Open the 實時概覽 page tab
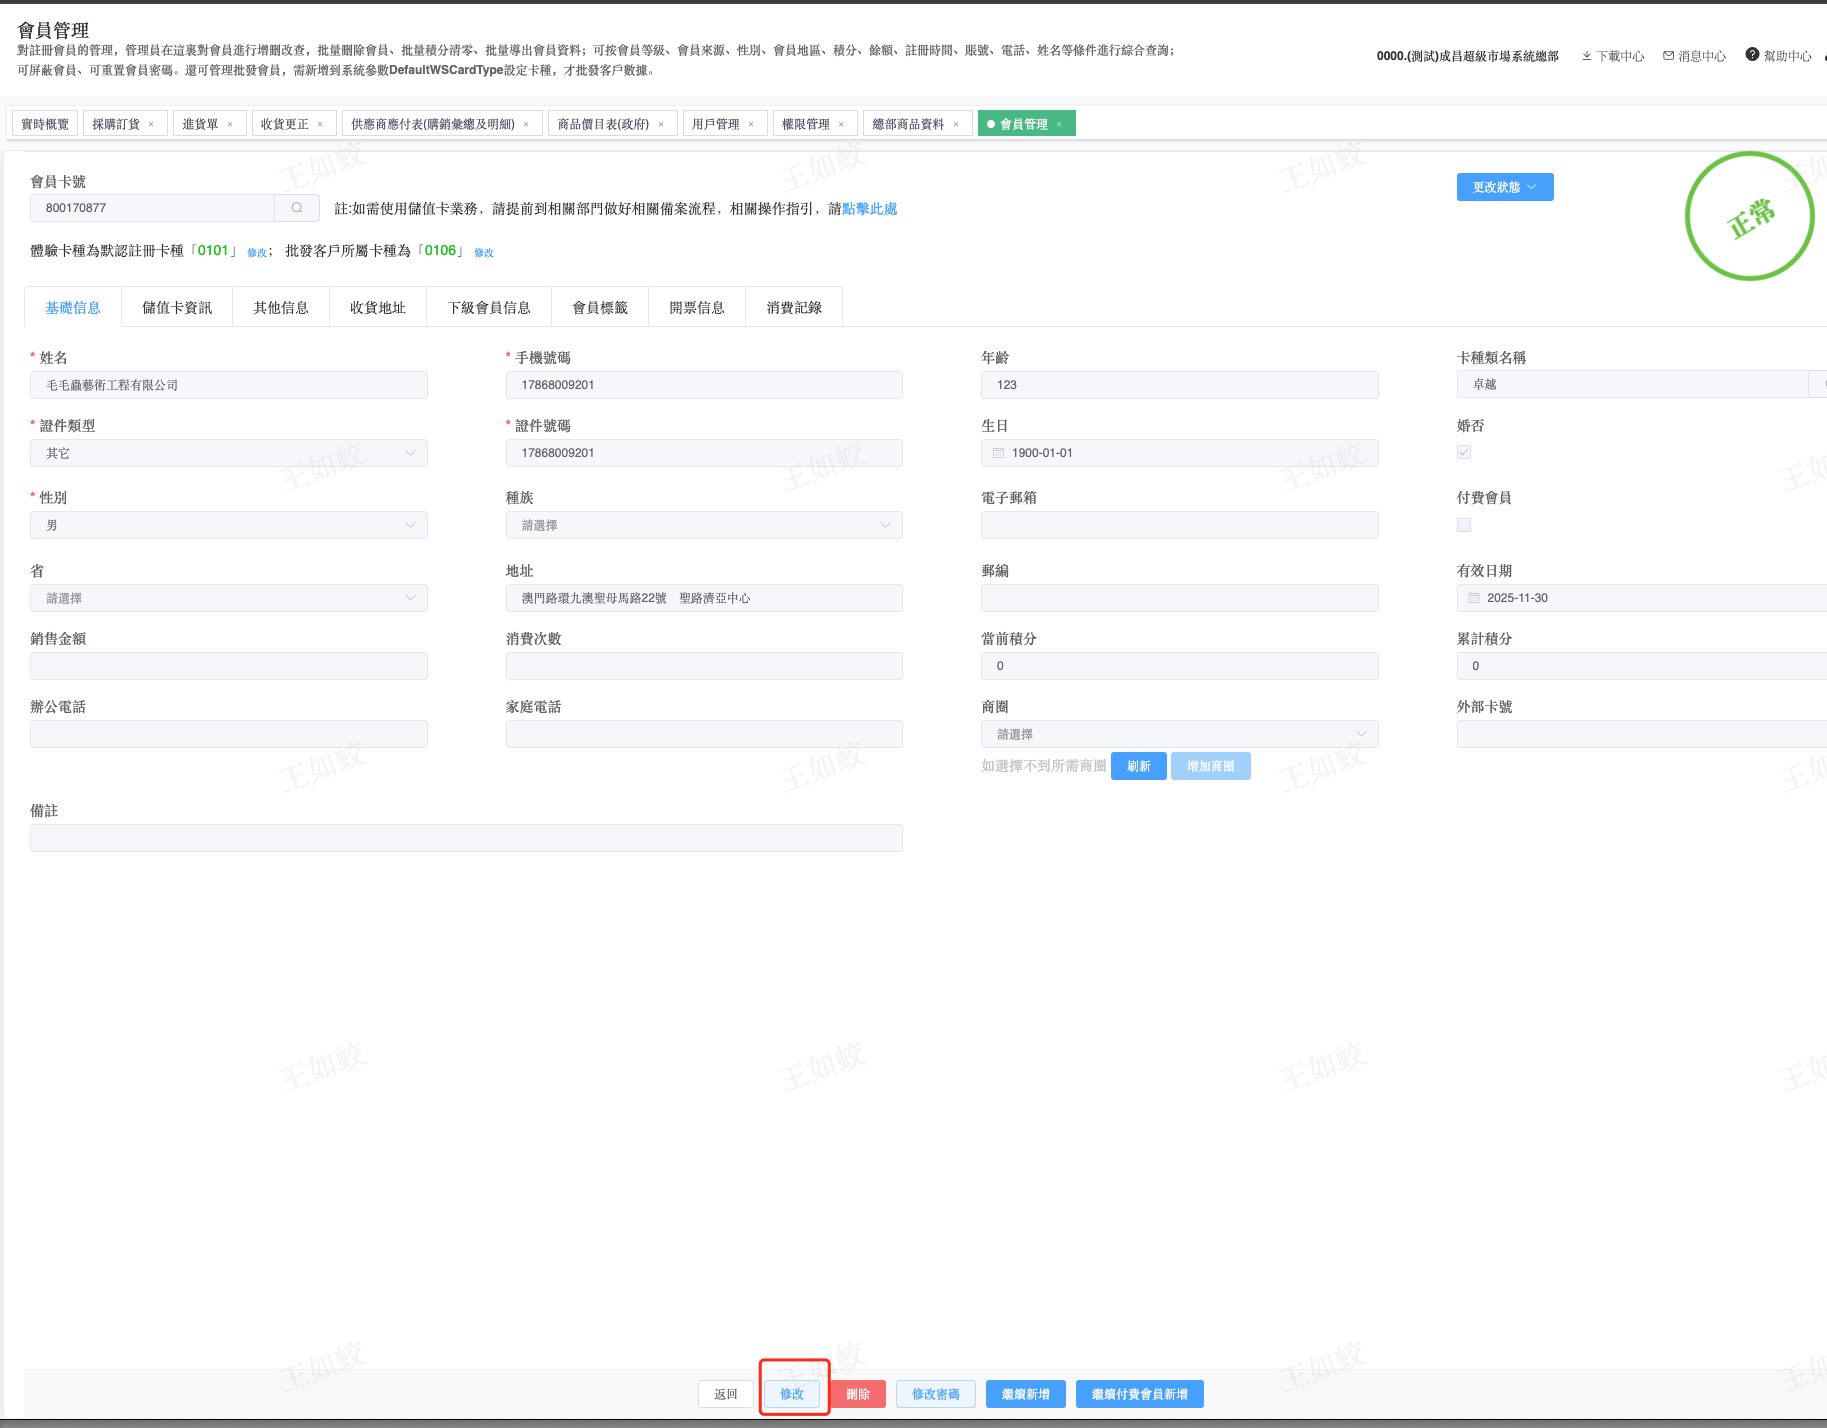This screenshot has height=1428, width=1827. (x=45, y=124)
